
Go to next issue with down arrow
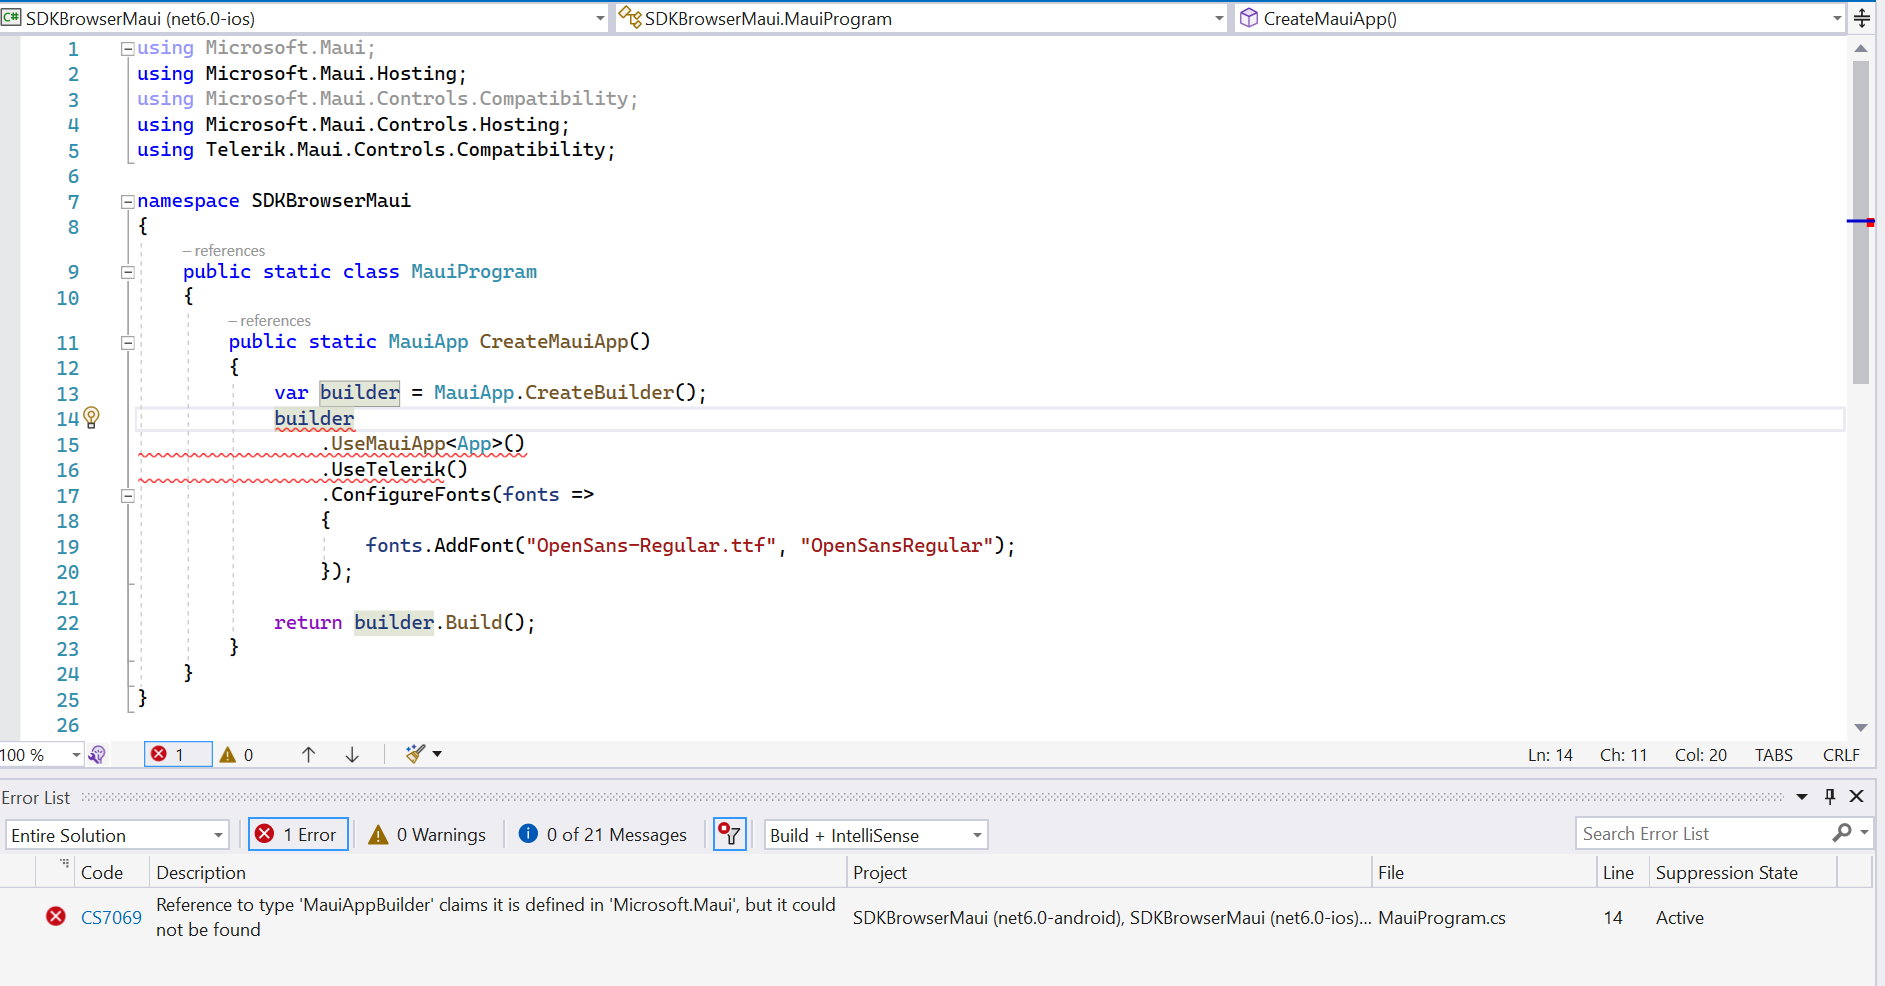pos(352,755)
